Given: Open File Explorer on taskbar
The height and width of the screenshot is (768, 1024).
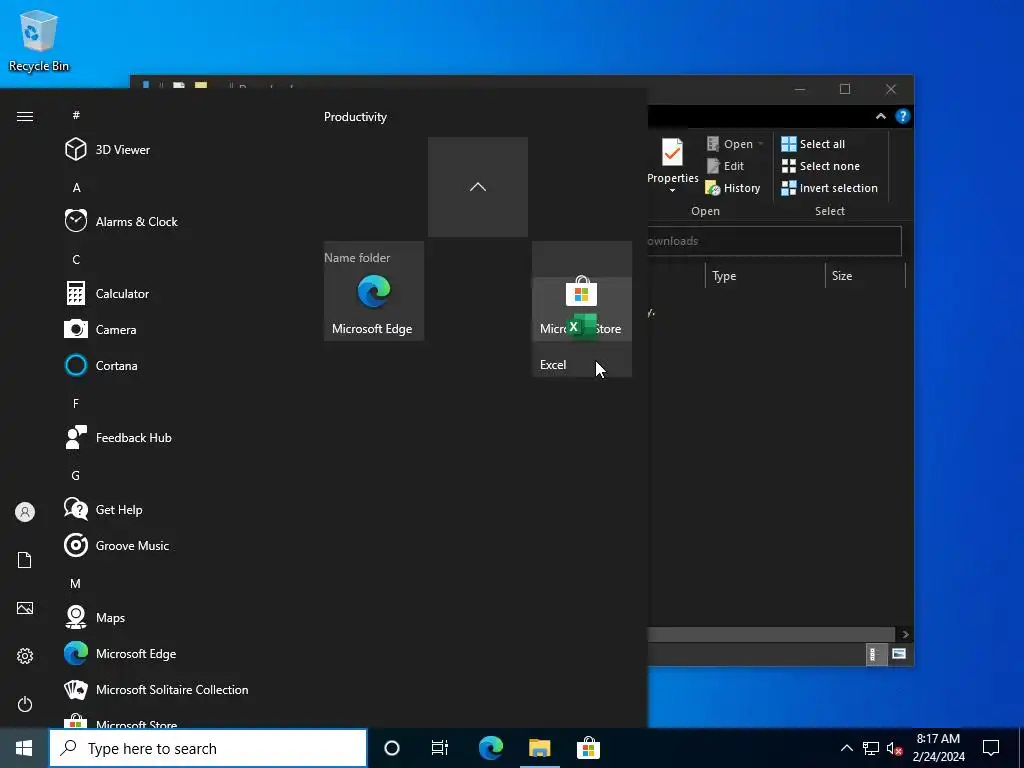Looking at the screenshot, I should coord(539,748).
